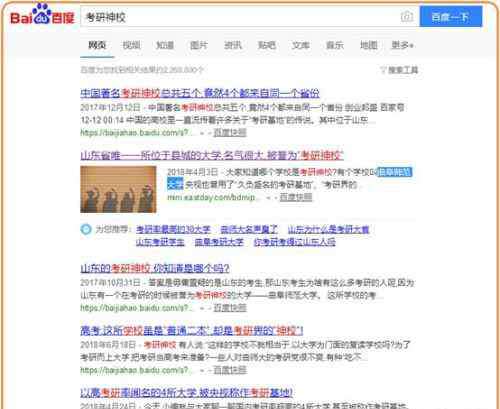Click the Baidu logo
The width and height of the screenshot is (500, 409).
pos(42,15)
